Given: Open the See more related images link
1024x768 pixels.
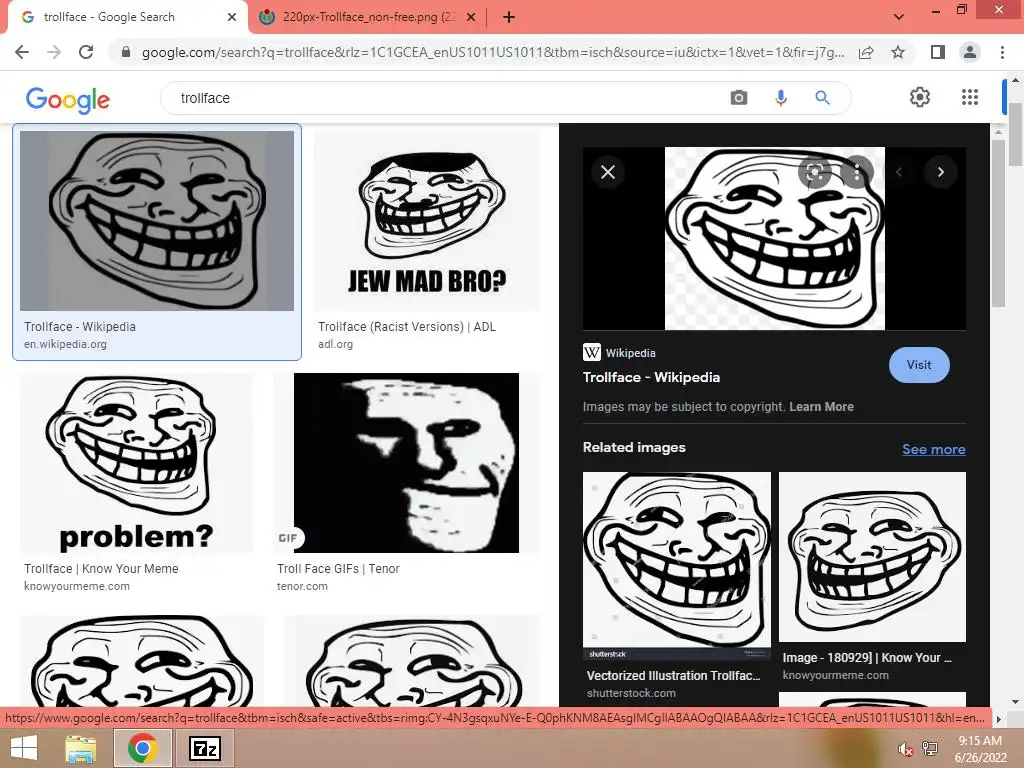Looking at the screenshot, I should pos(934,449).
